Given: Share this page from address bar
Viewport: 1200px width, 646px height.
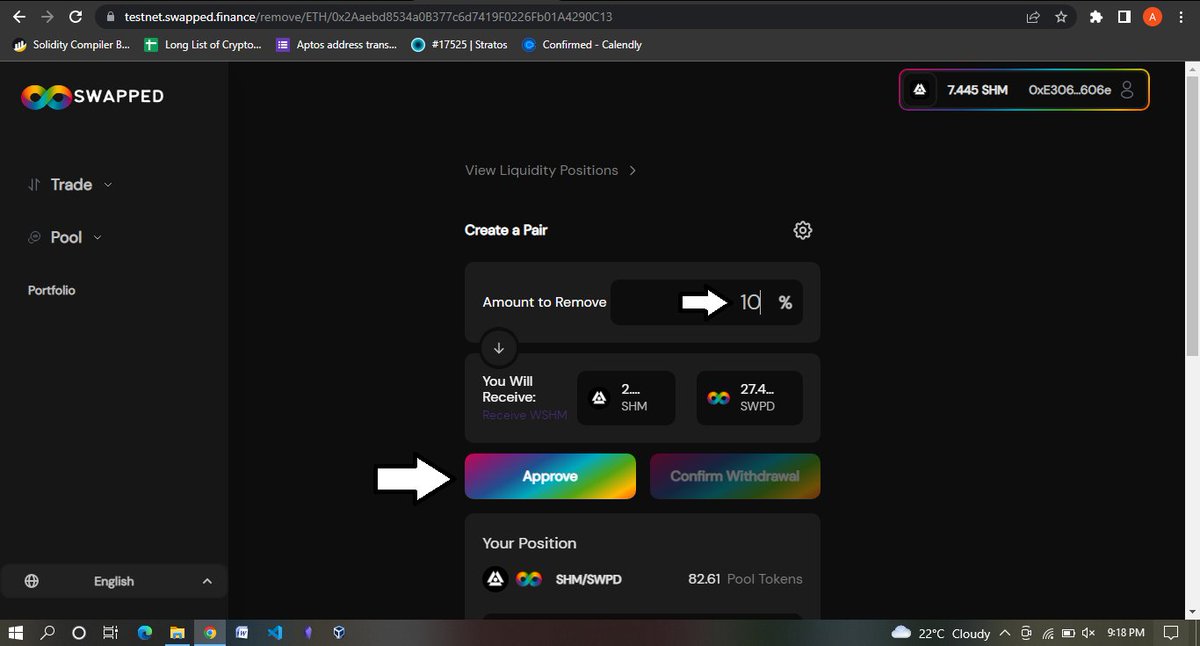Looking at the screenshot, I should [x=1033, y=17].
